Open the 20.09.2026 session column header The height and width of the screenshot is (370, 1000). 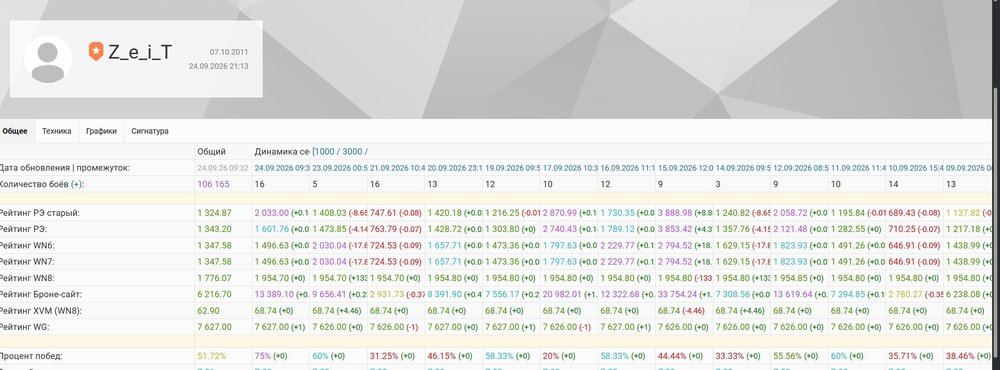(x=455, y=168)
